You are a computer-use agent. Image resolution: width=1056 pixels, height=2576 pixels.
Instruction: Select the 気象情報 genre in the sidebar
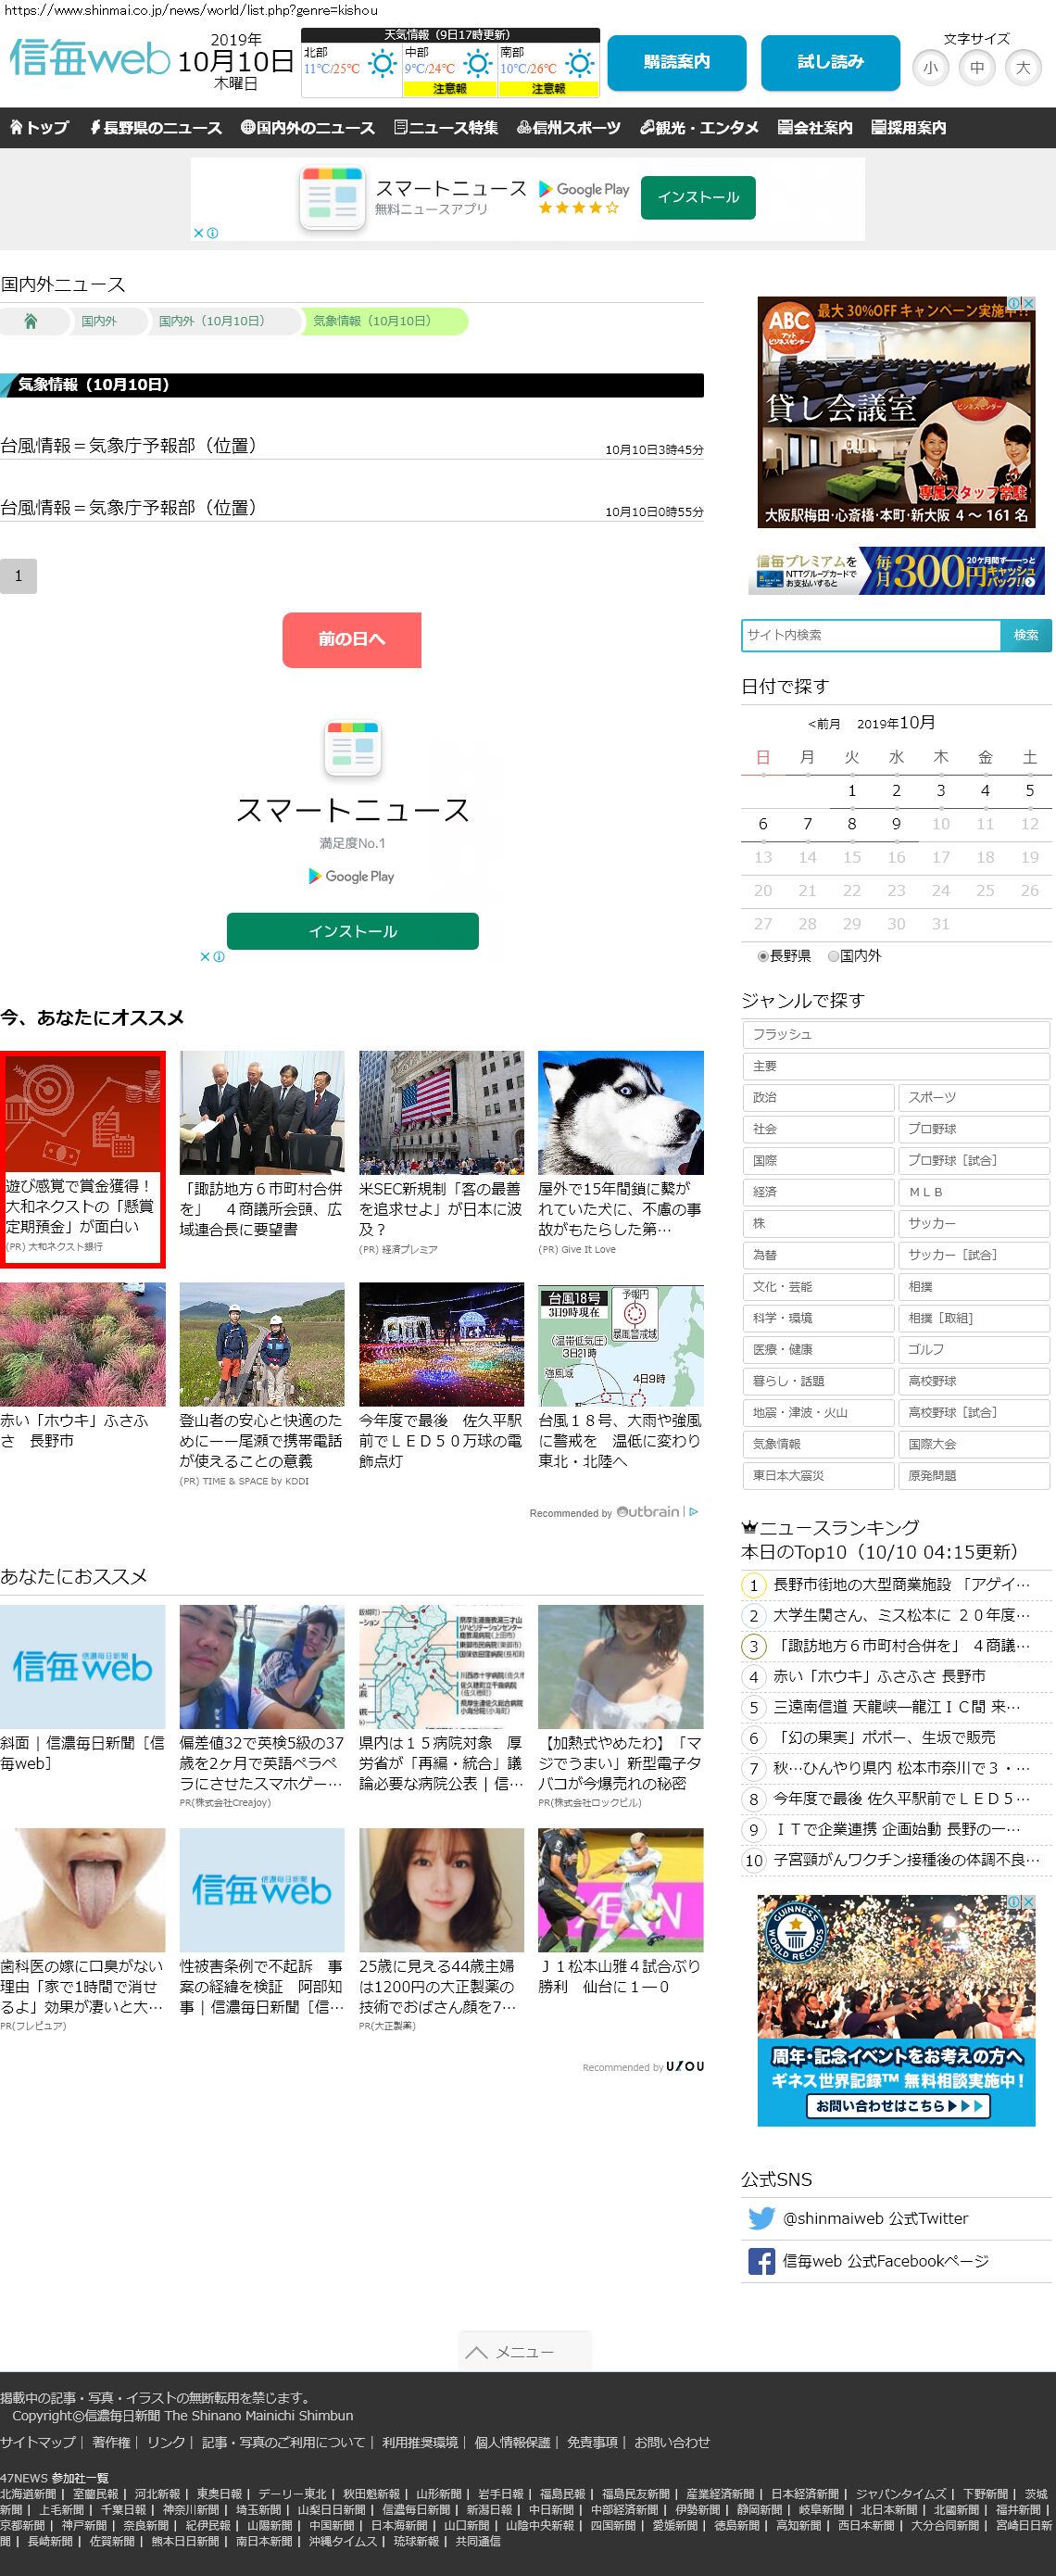817,1444
